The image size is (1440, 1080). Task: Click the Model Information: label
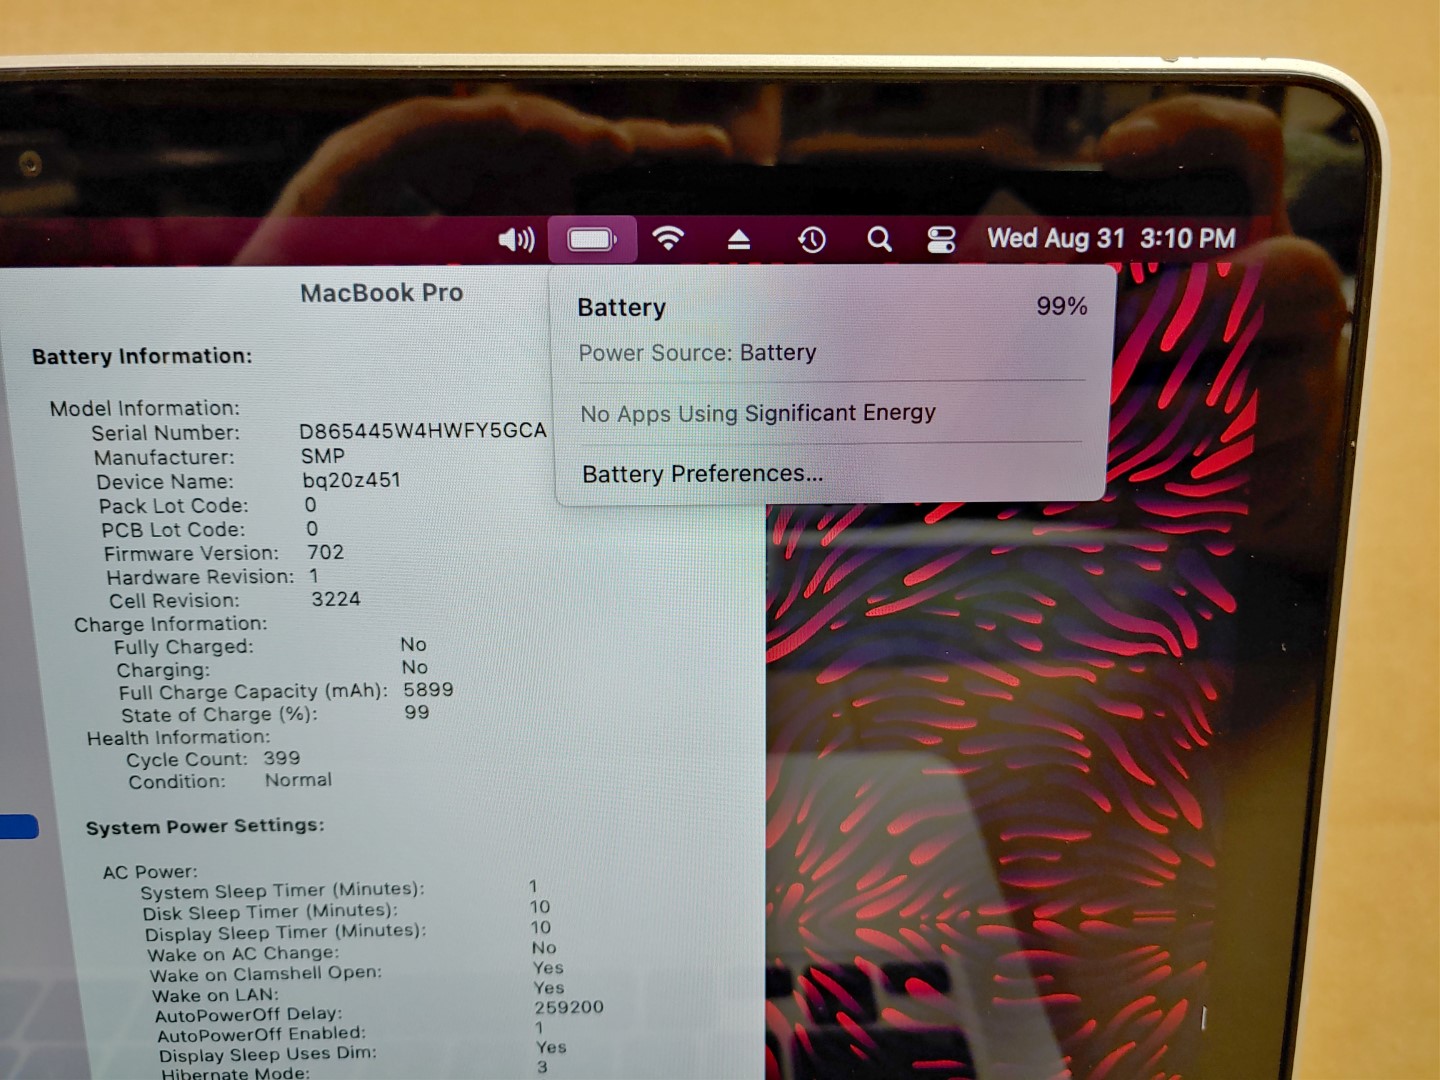point(145,408)
